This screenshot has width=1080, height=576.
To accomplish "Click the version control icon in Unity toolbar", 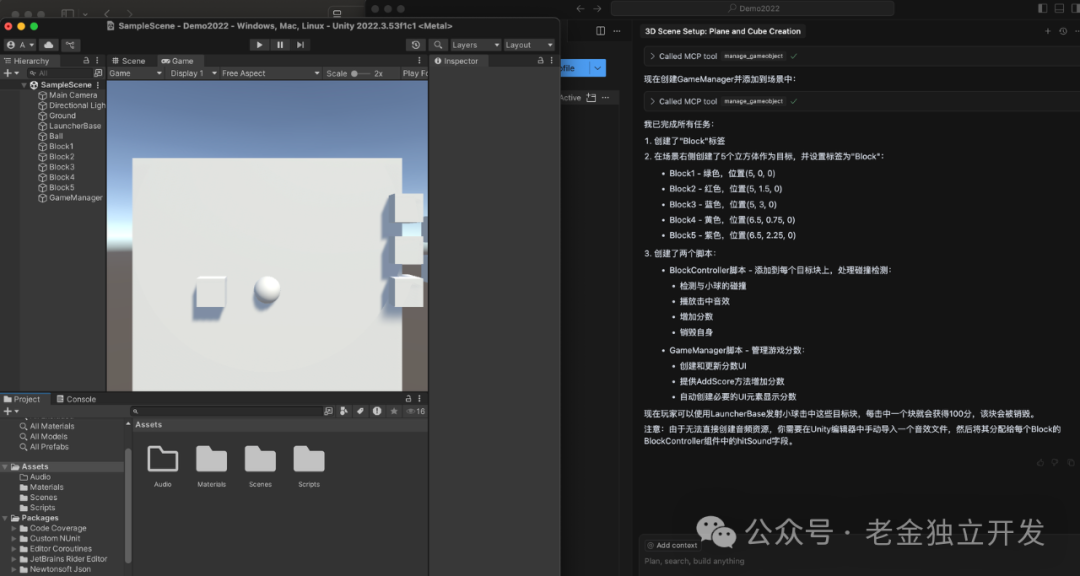I will [x=70, y=45].
